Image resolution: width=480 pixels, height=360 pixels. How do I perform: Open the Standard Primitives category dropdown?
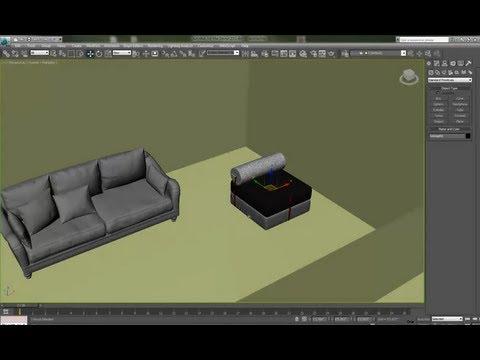pos(450,80)
